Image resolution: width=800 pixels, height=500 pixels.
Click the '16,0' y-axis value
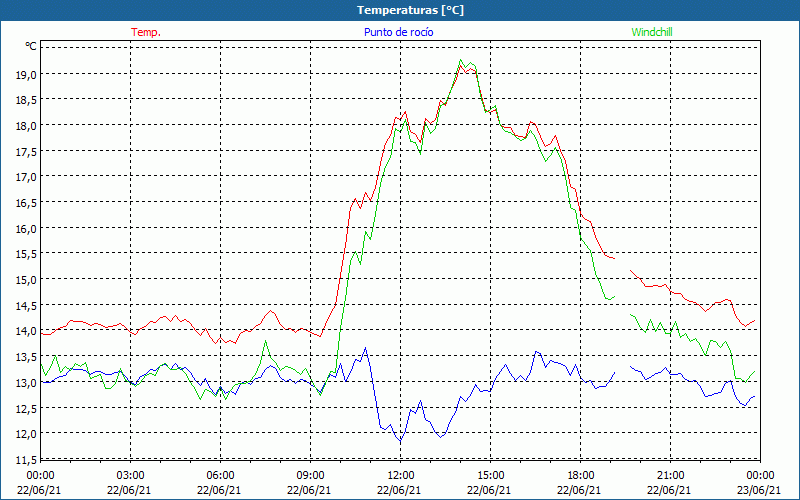click(28, 229)
